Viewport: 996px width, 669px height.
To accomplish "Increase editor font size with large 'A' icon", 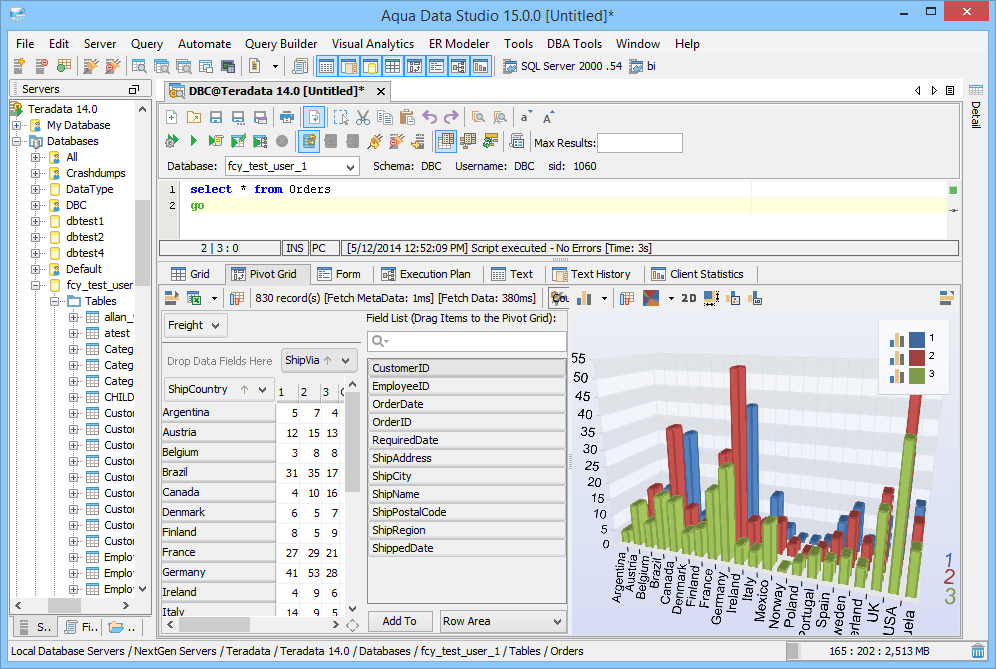I will click(548, 117).
